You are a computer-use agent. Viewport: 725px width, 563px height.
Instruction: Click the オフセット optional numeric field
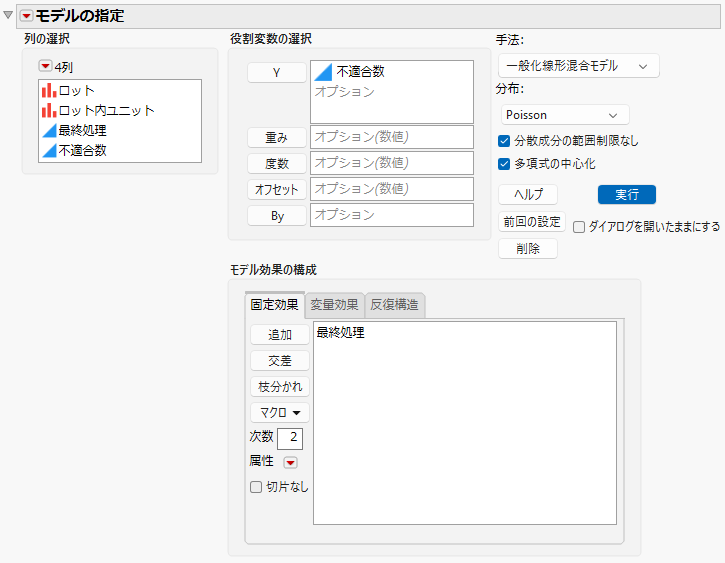(392, 189)
